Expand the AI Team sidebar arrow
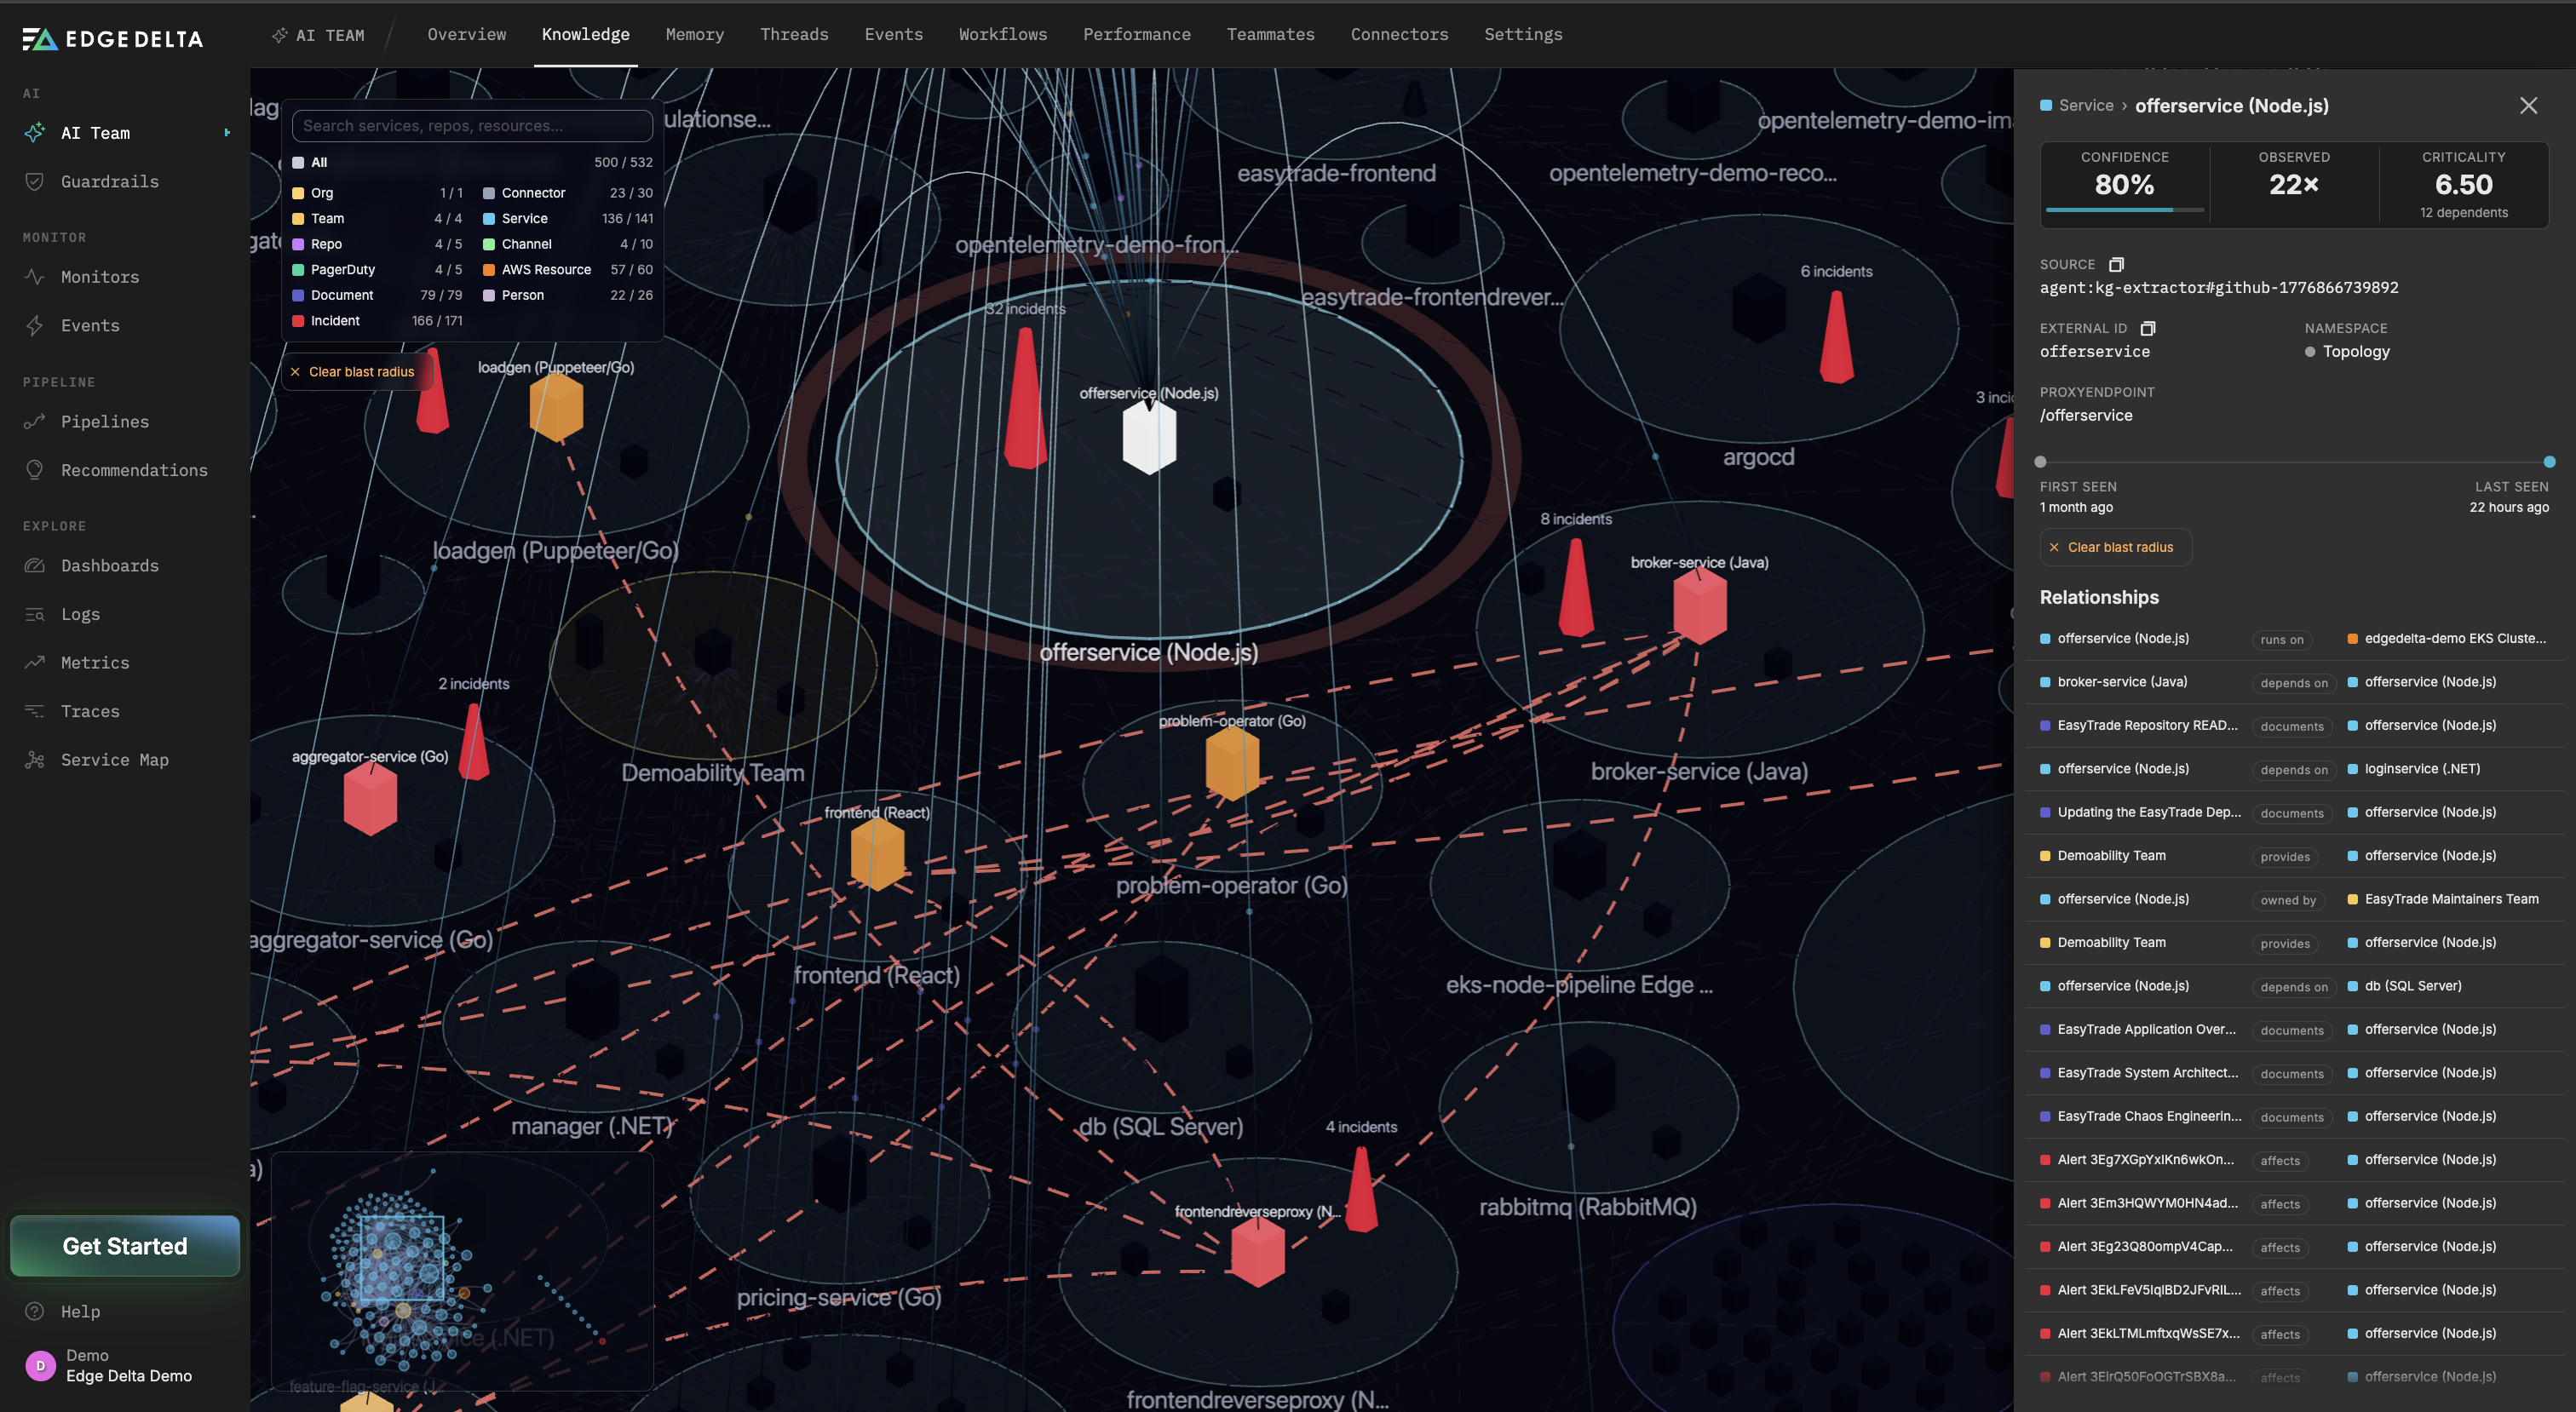Image resolution: width=2576 pixels, height=1412 pixels. (227, 133)
